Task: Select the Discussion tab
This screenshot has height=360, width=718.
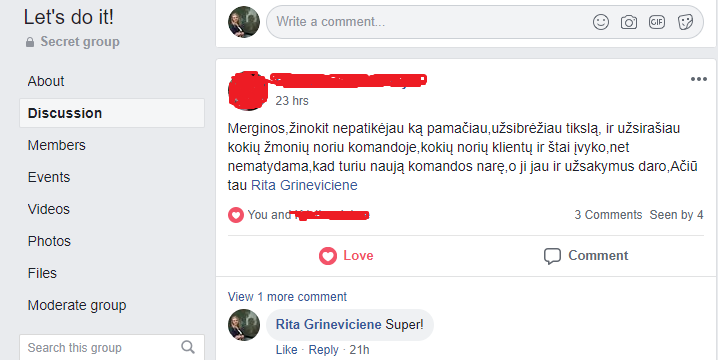Action: (x=112, y=113)
